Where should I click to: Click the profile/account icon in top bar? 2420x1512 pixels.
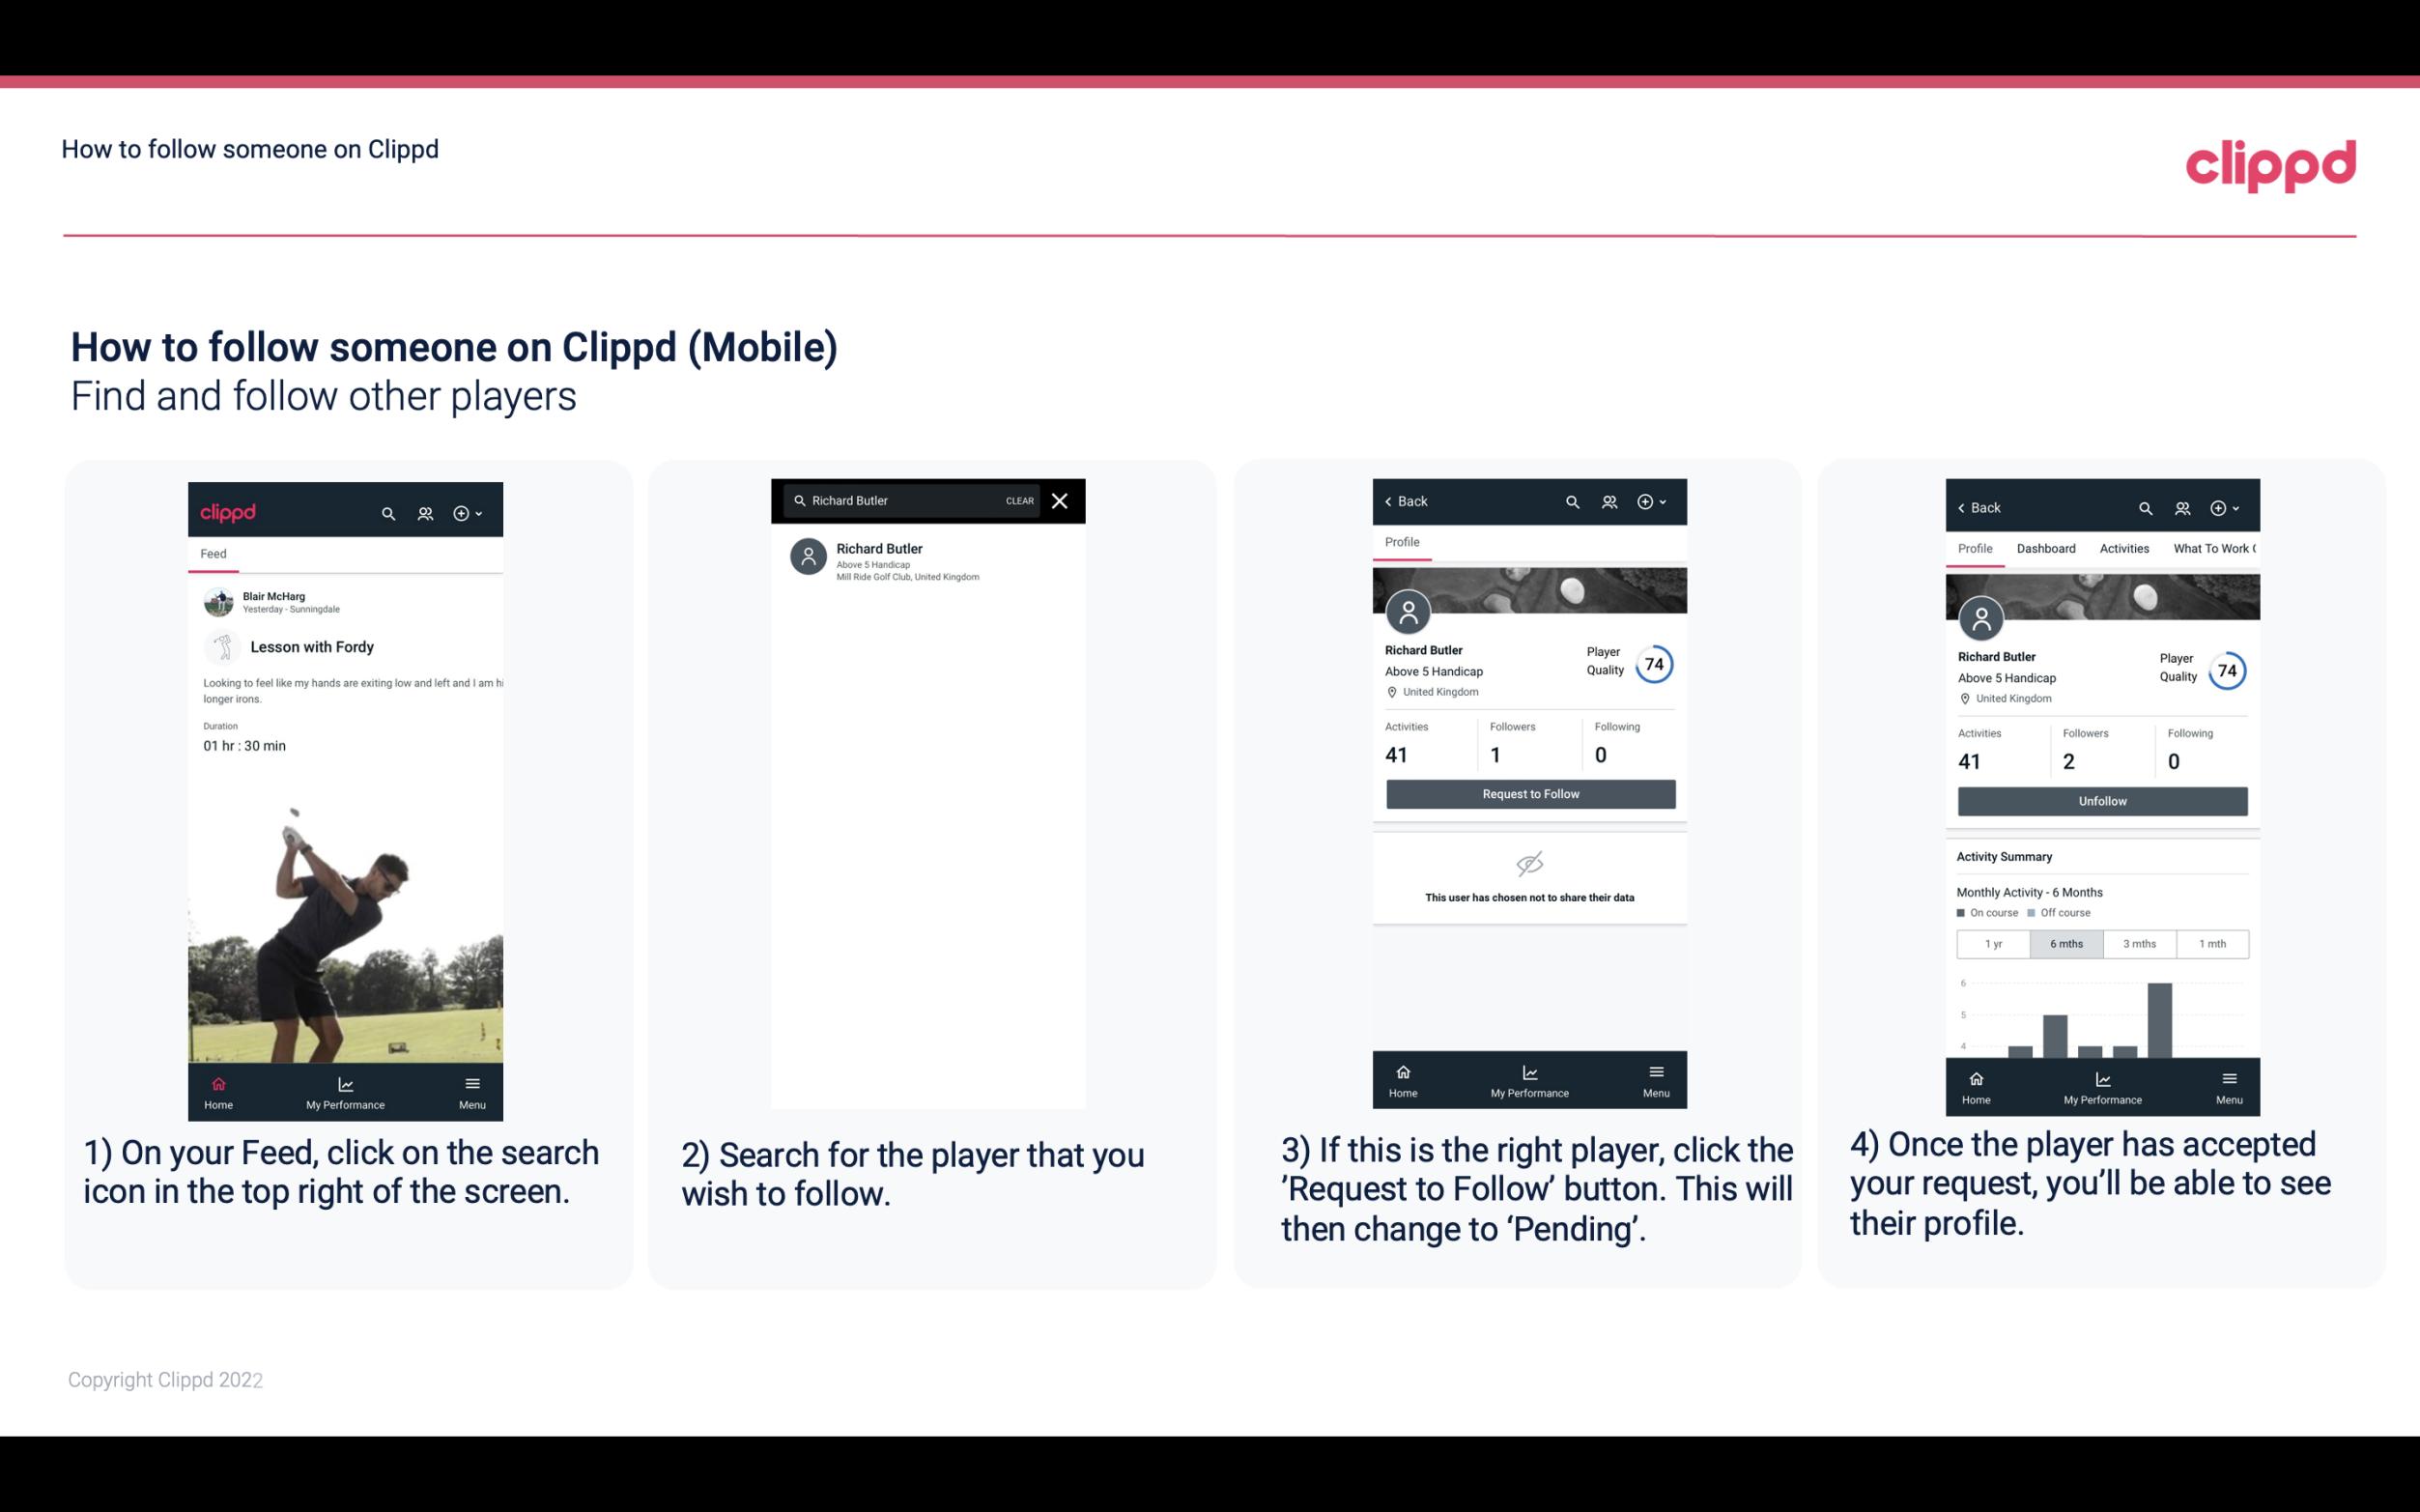pos(423,510)
